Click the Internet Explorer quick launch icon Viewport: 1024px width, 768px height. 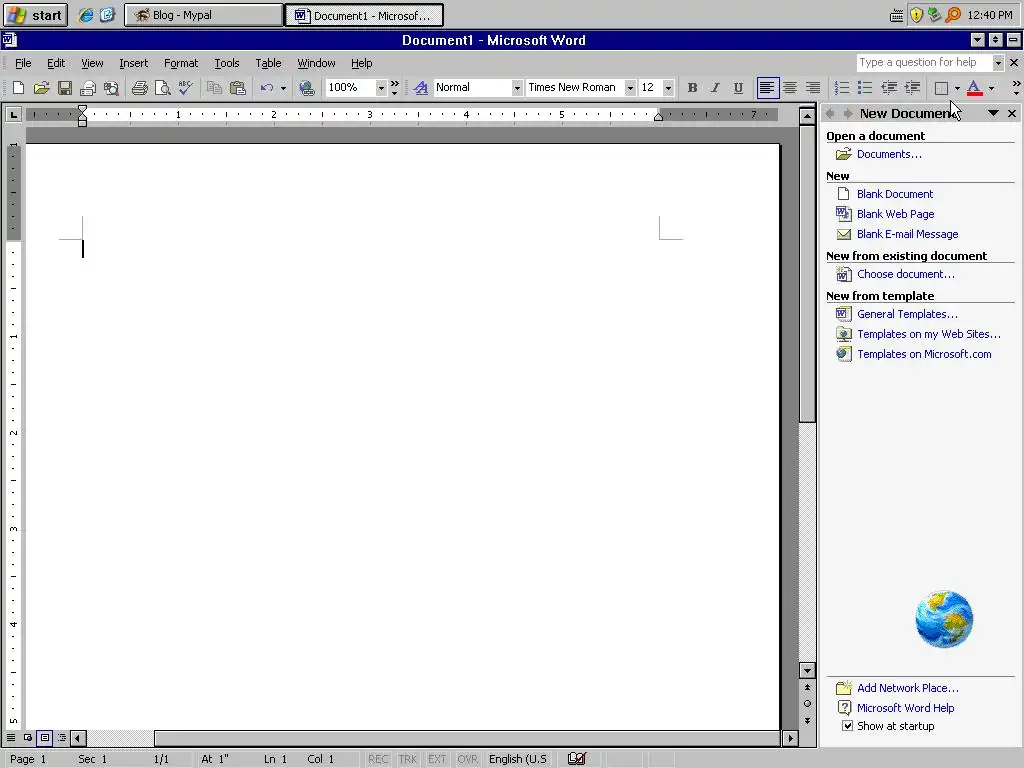86,15
